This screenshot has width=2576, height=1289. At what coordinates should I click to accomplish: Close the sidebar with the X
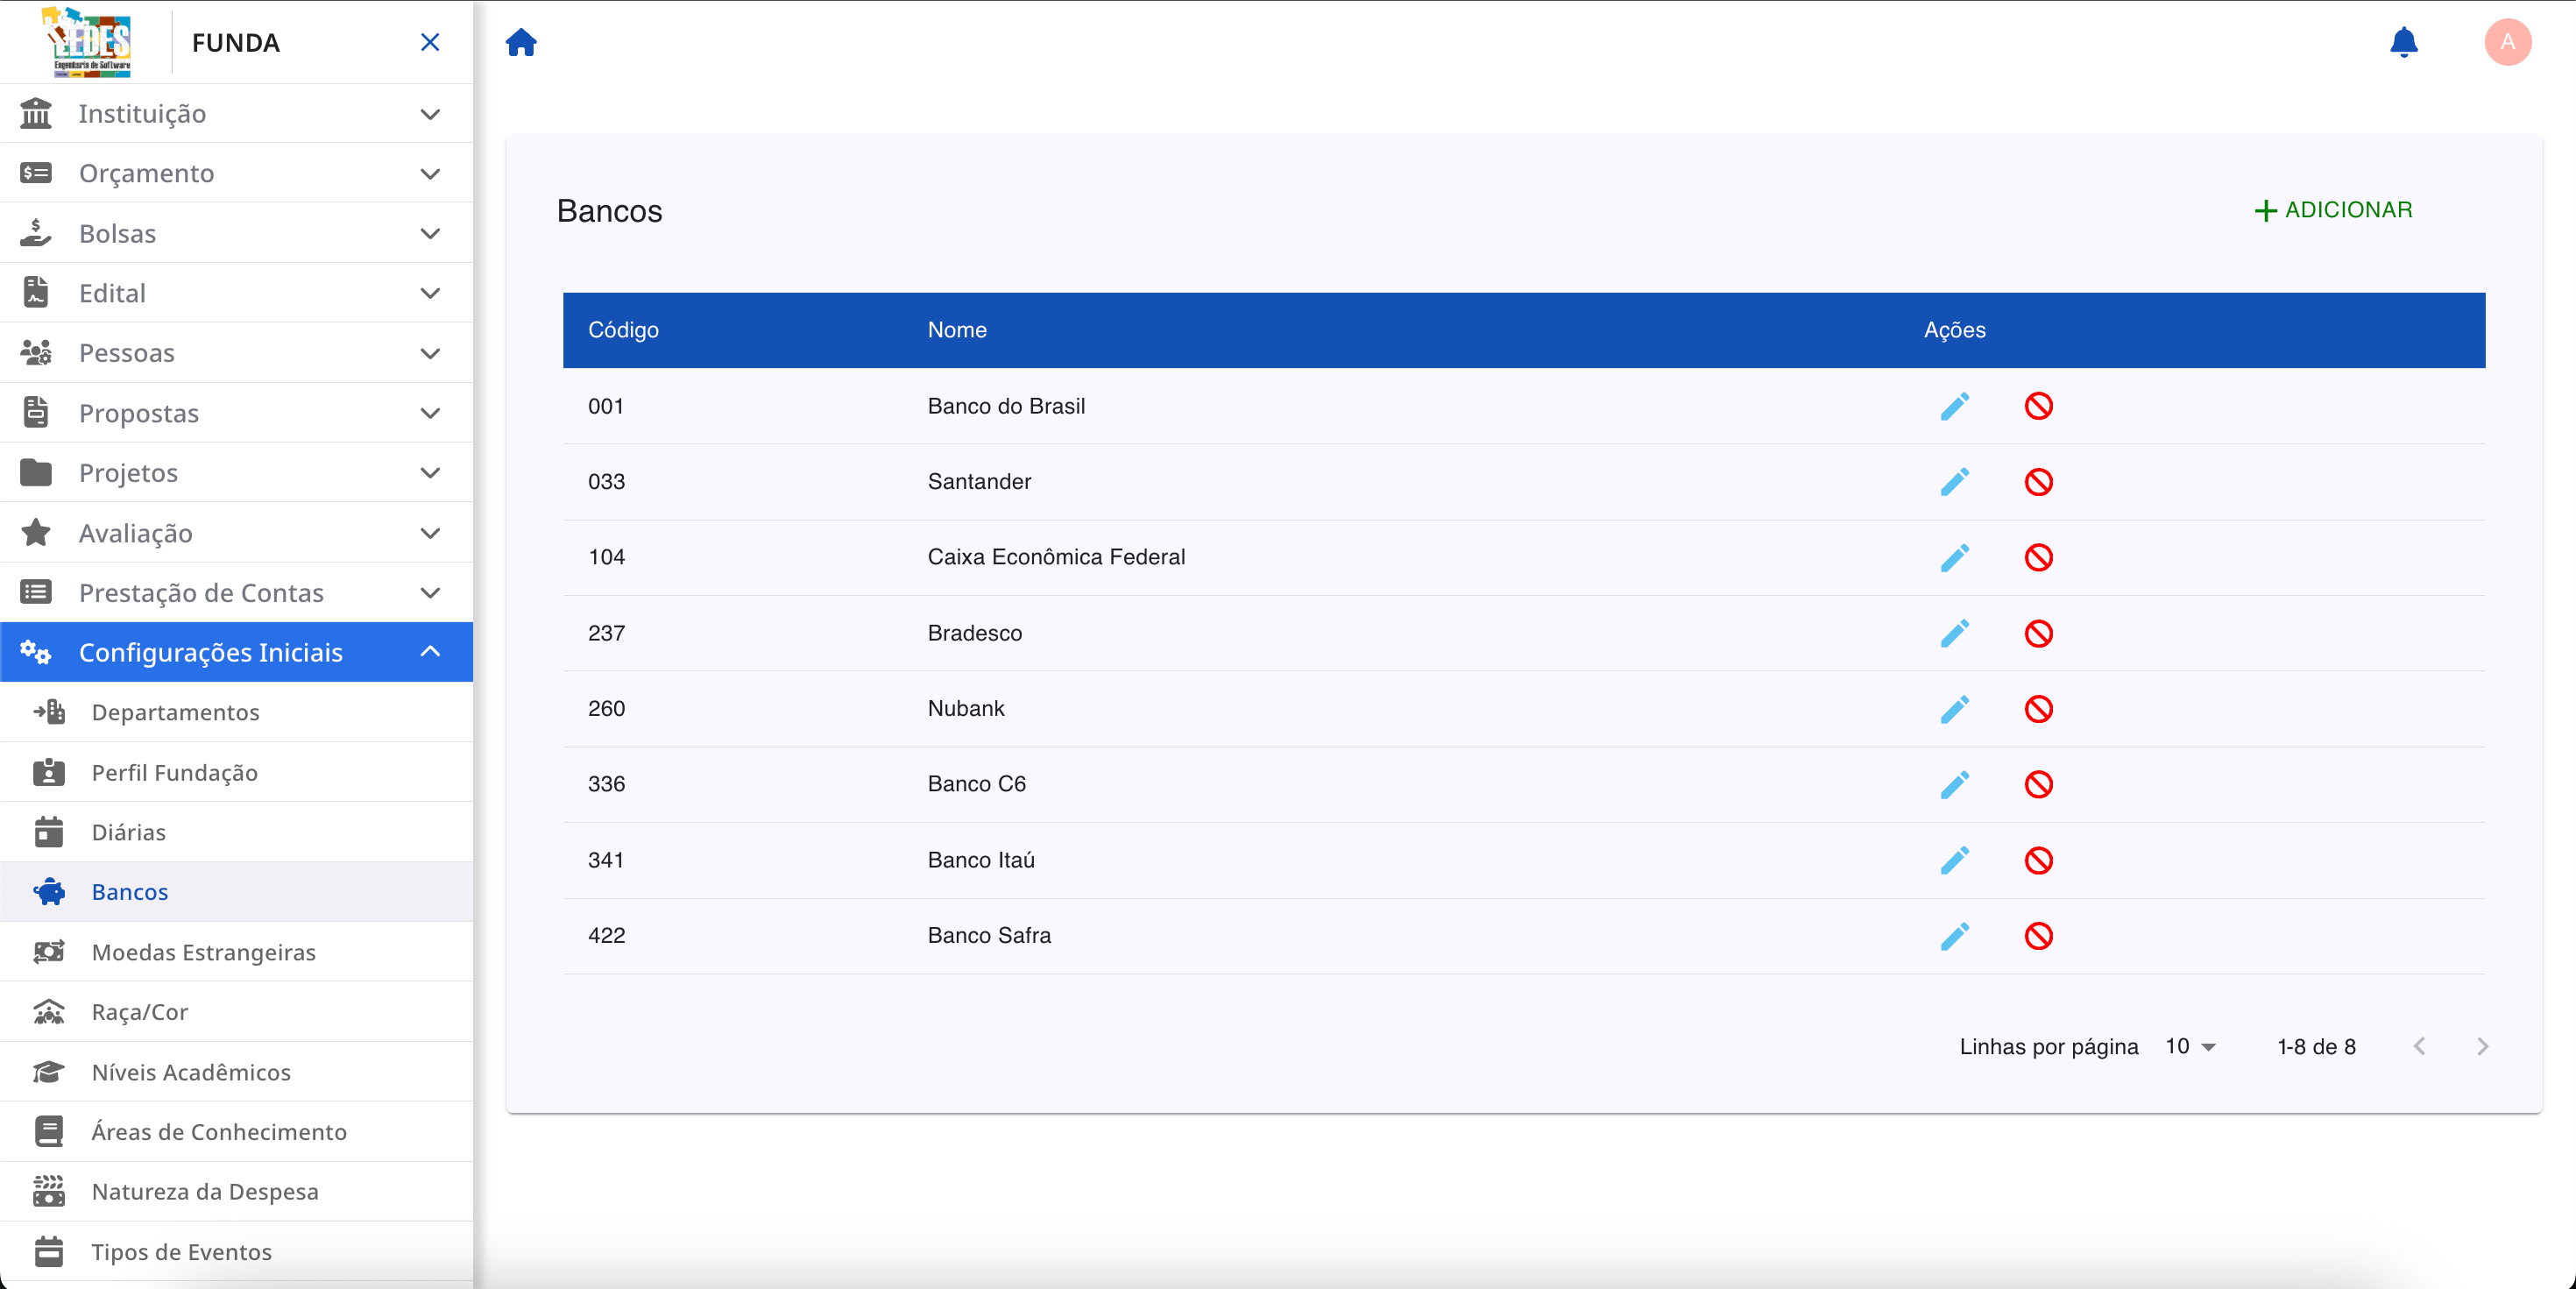(430, 42)
